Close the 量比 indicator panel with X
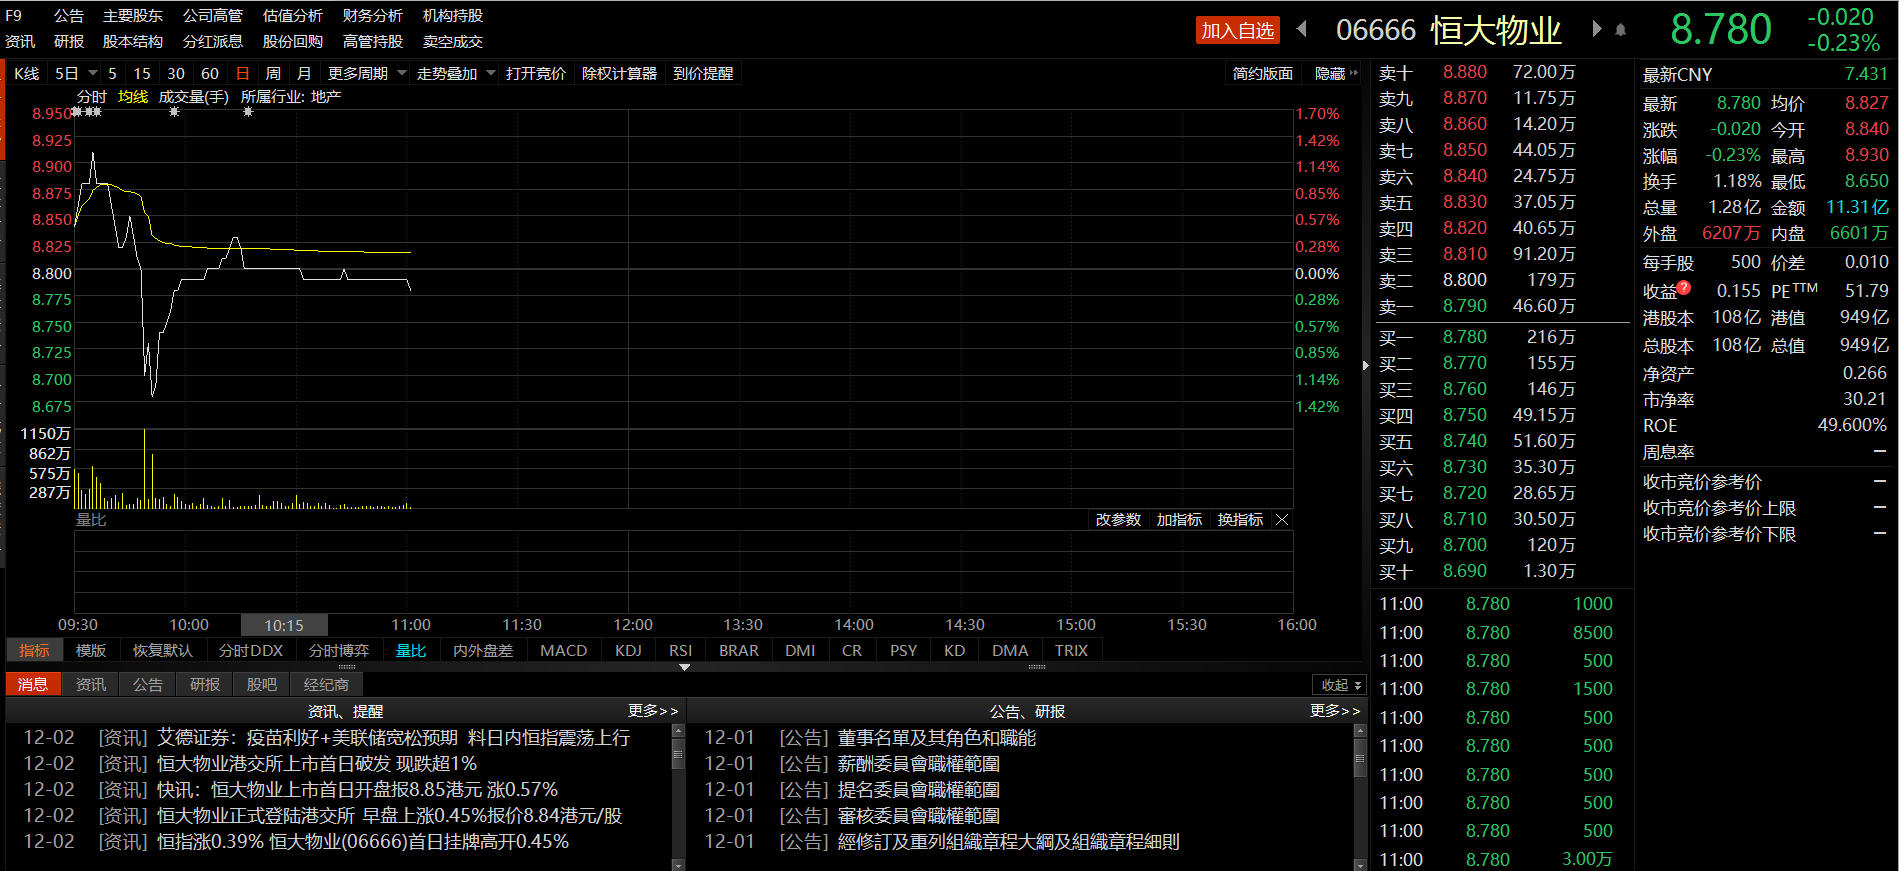This screenshot has height=871, width=1899. [1282, 520]
